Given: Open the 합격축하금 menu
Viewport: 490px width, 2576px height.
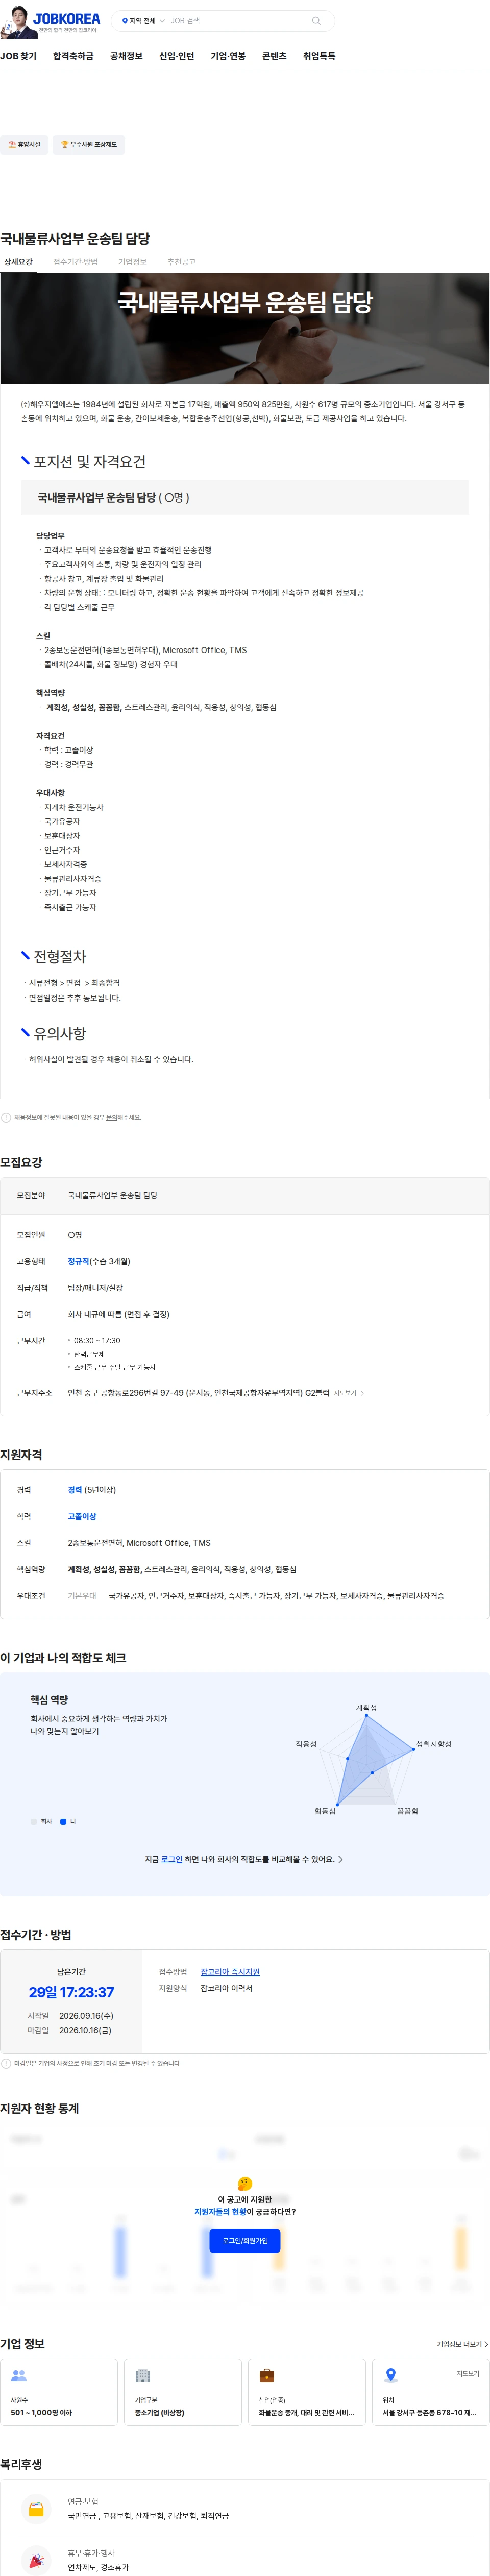Looking at the screenshot, I should click(x=73, y=56).
